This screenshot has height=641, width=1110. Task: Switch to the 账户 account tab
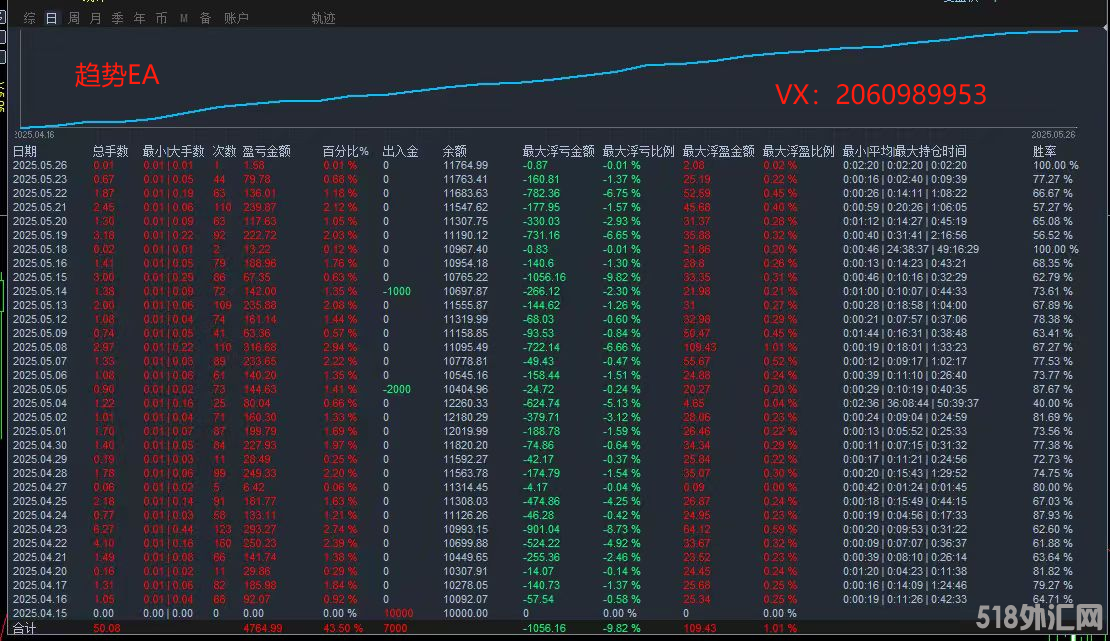(236, 18)
